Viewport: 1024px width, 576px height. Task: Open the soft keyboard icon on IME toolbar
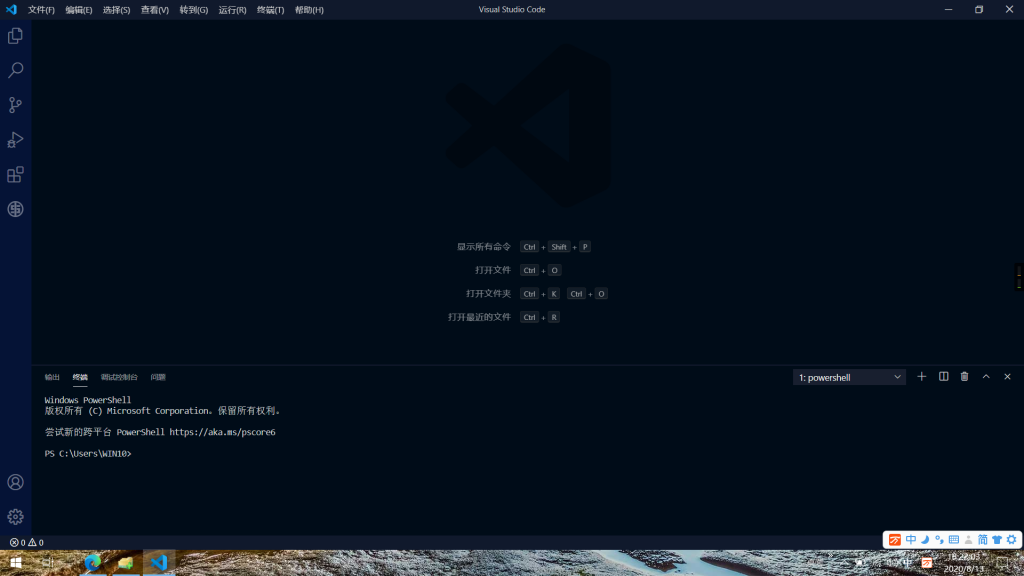pos(953,540)
